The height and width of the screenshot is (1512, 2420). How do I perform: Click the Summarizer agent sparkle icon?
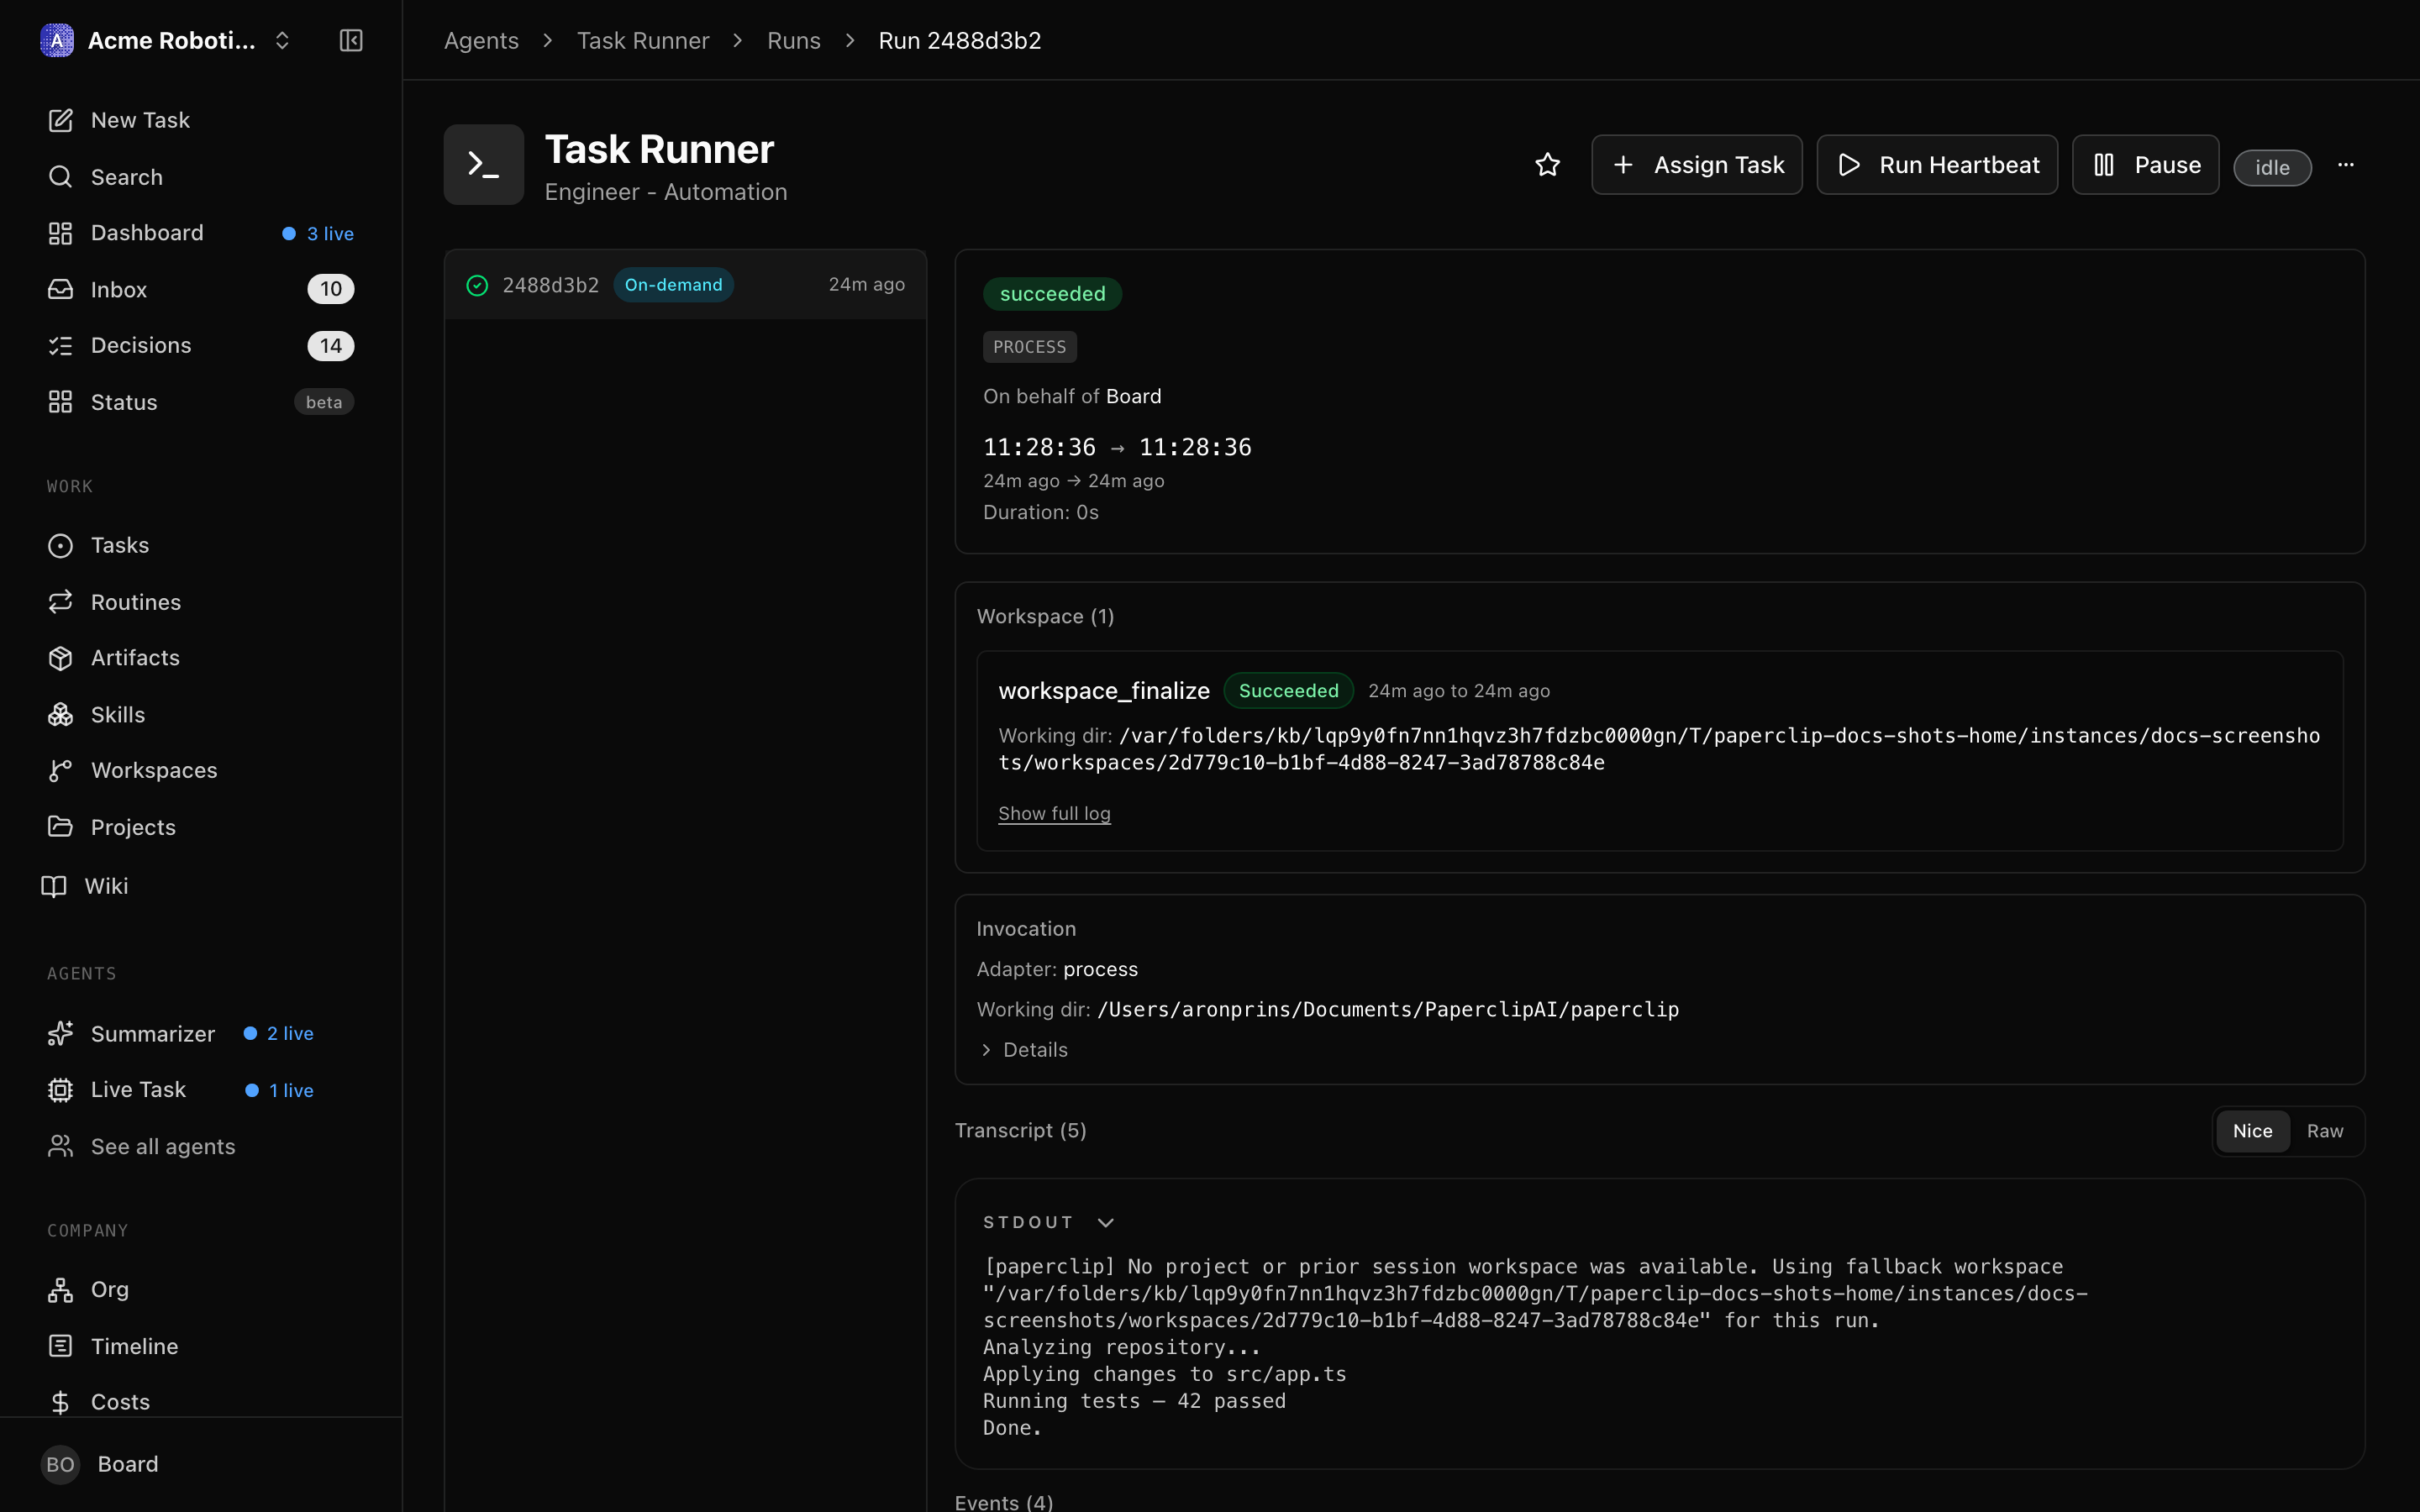60,1033
